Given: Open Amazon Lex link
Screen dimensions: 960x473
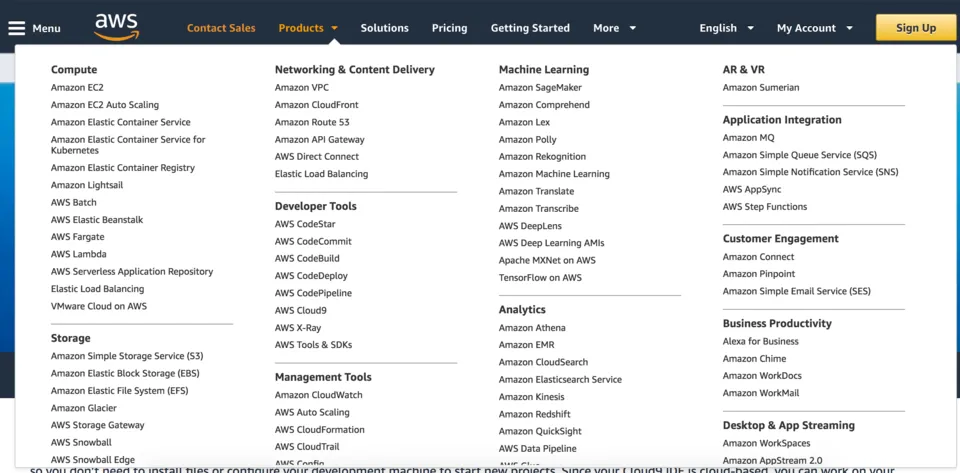Looking at the screenshot, I should (524, 122).
